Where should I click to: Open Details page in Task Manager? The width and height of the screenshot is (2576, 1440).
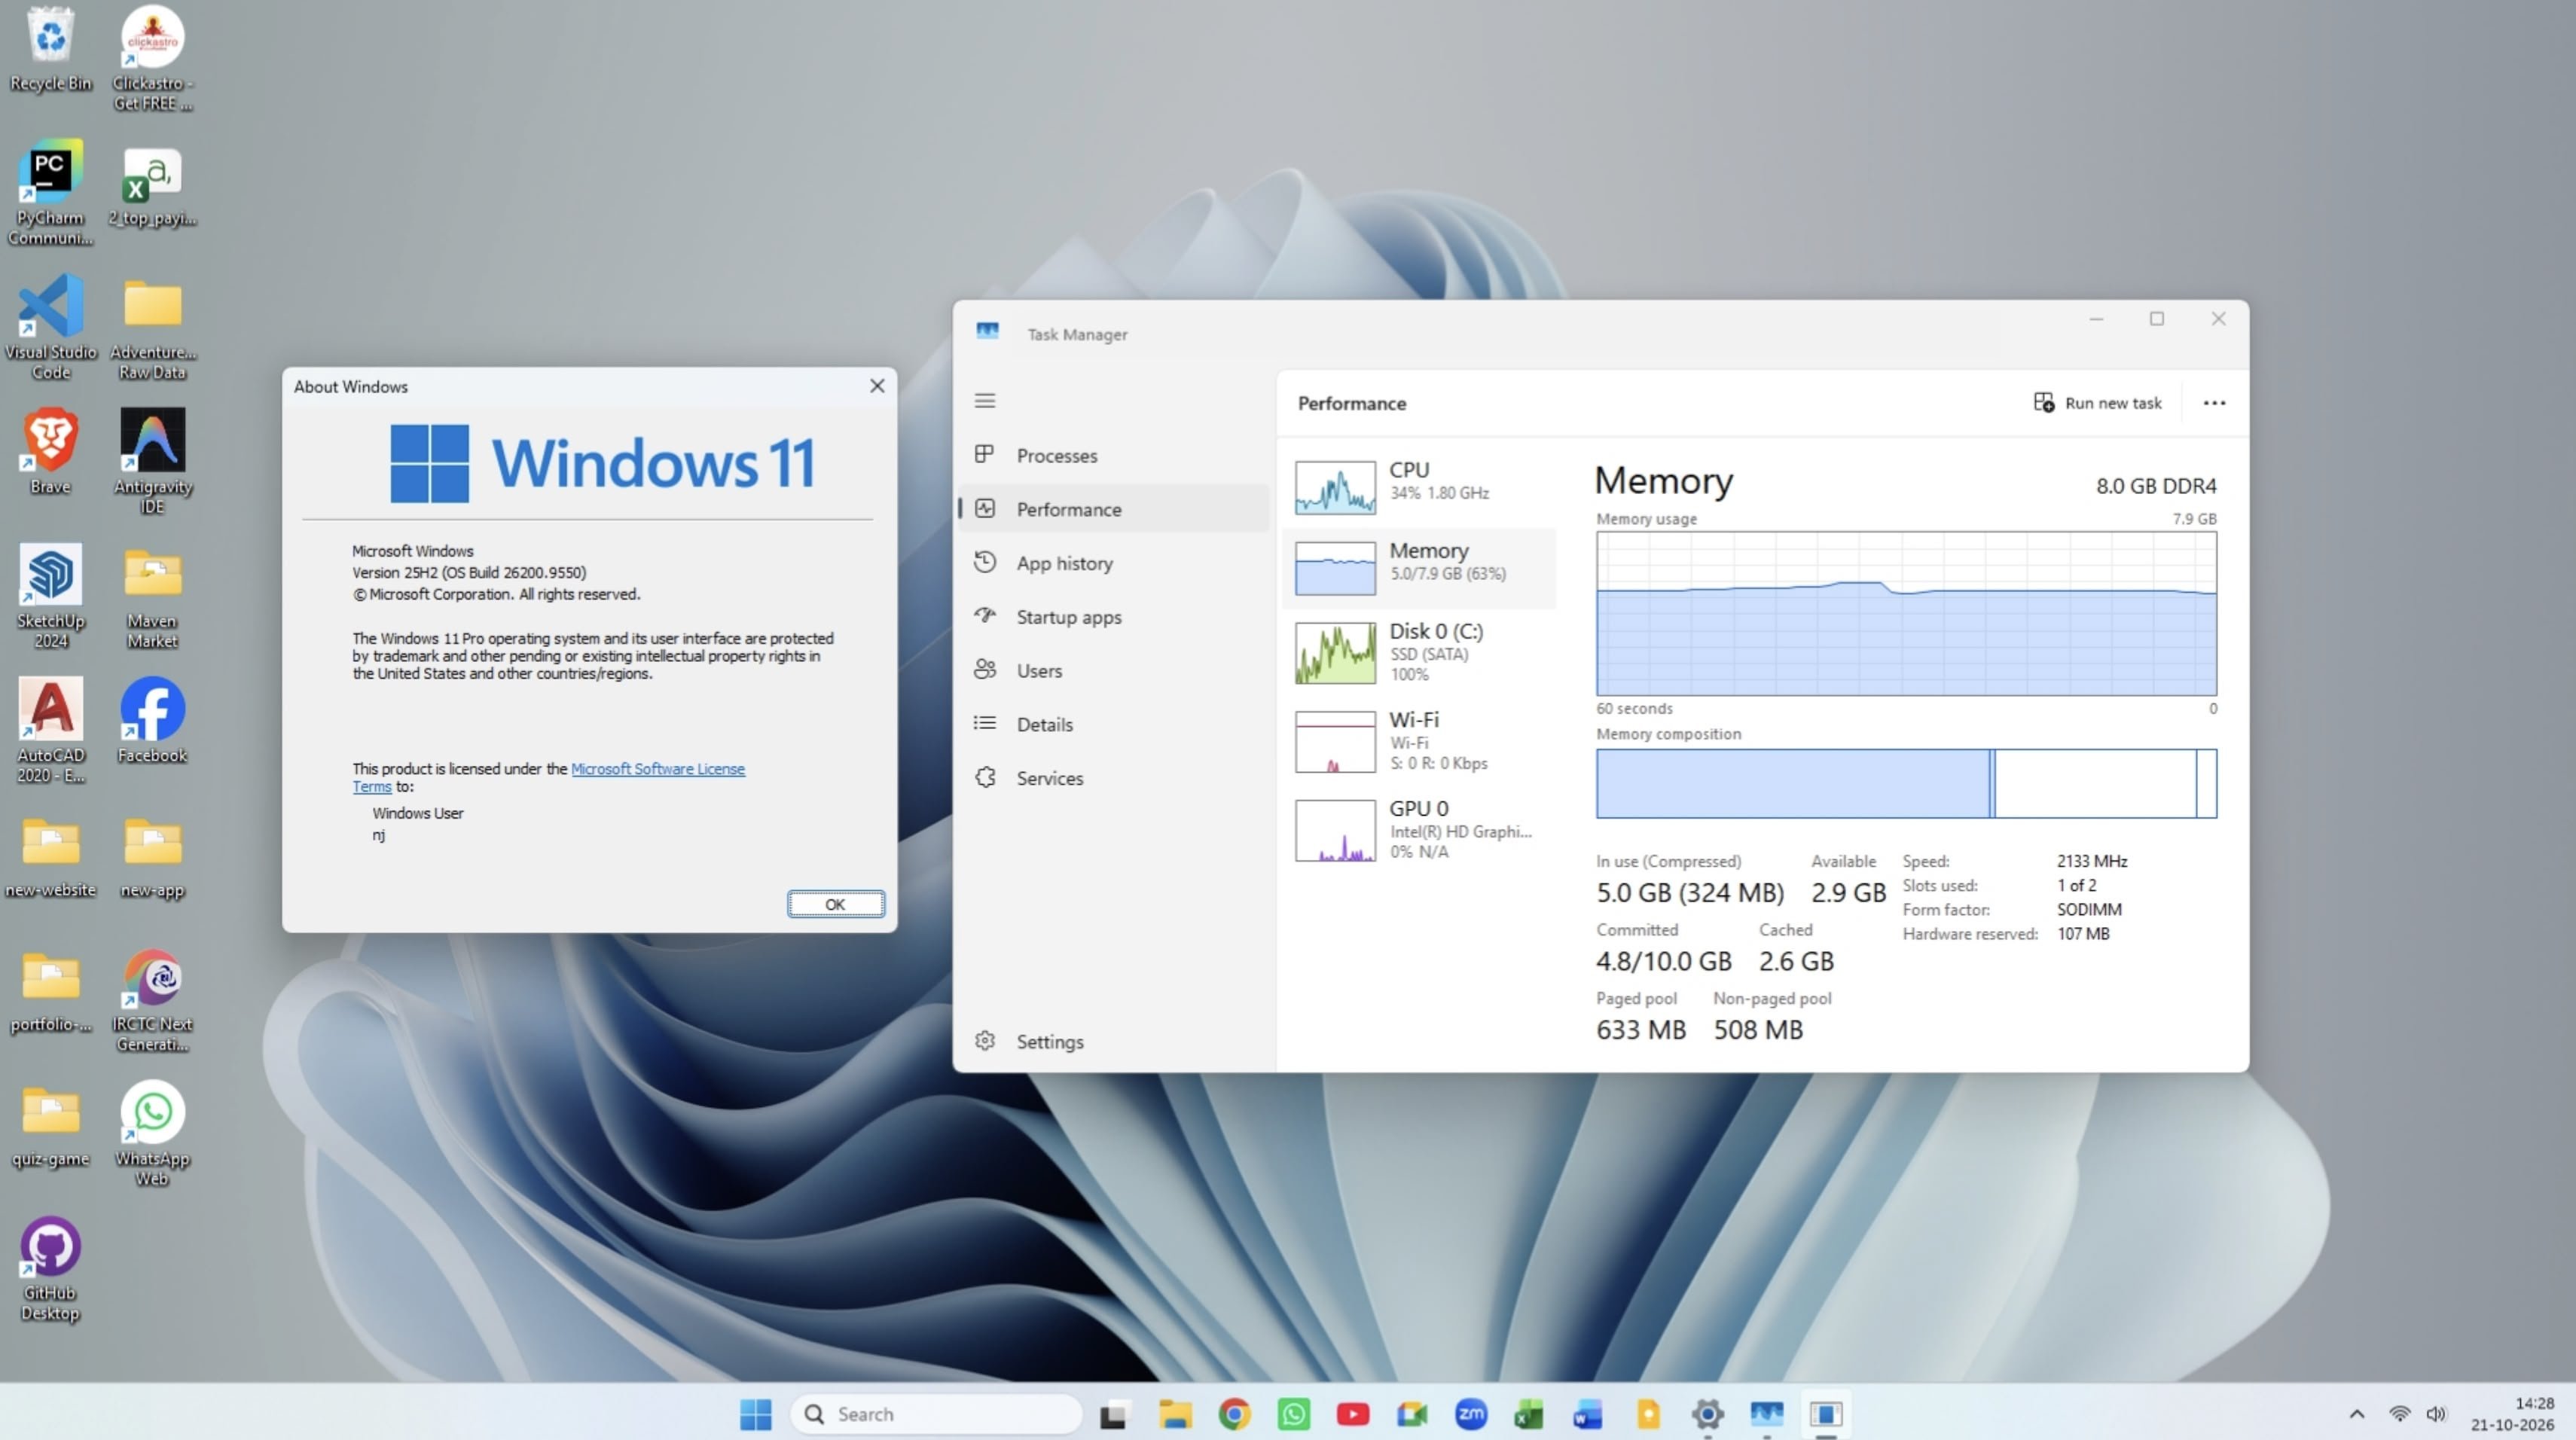coord(1114,725)
